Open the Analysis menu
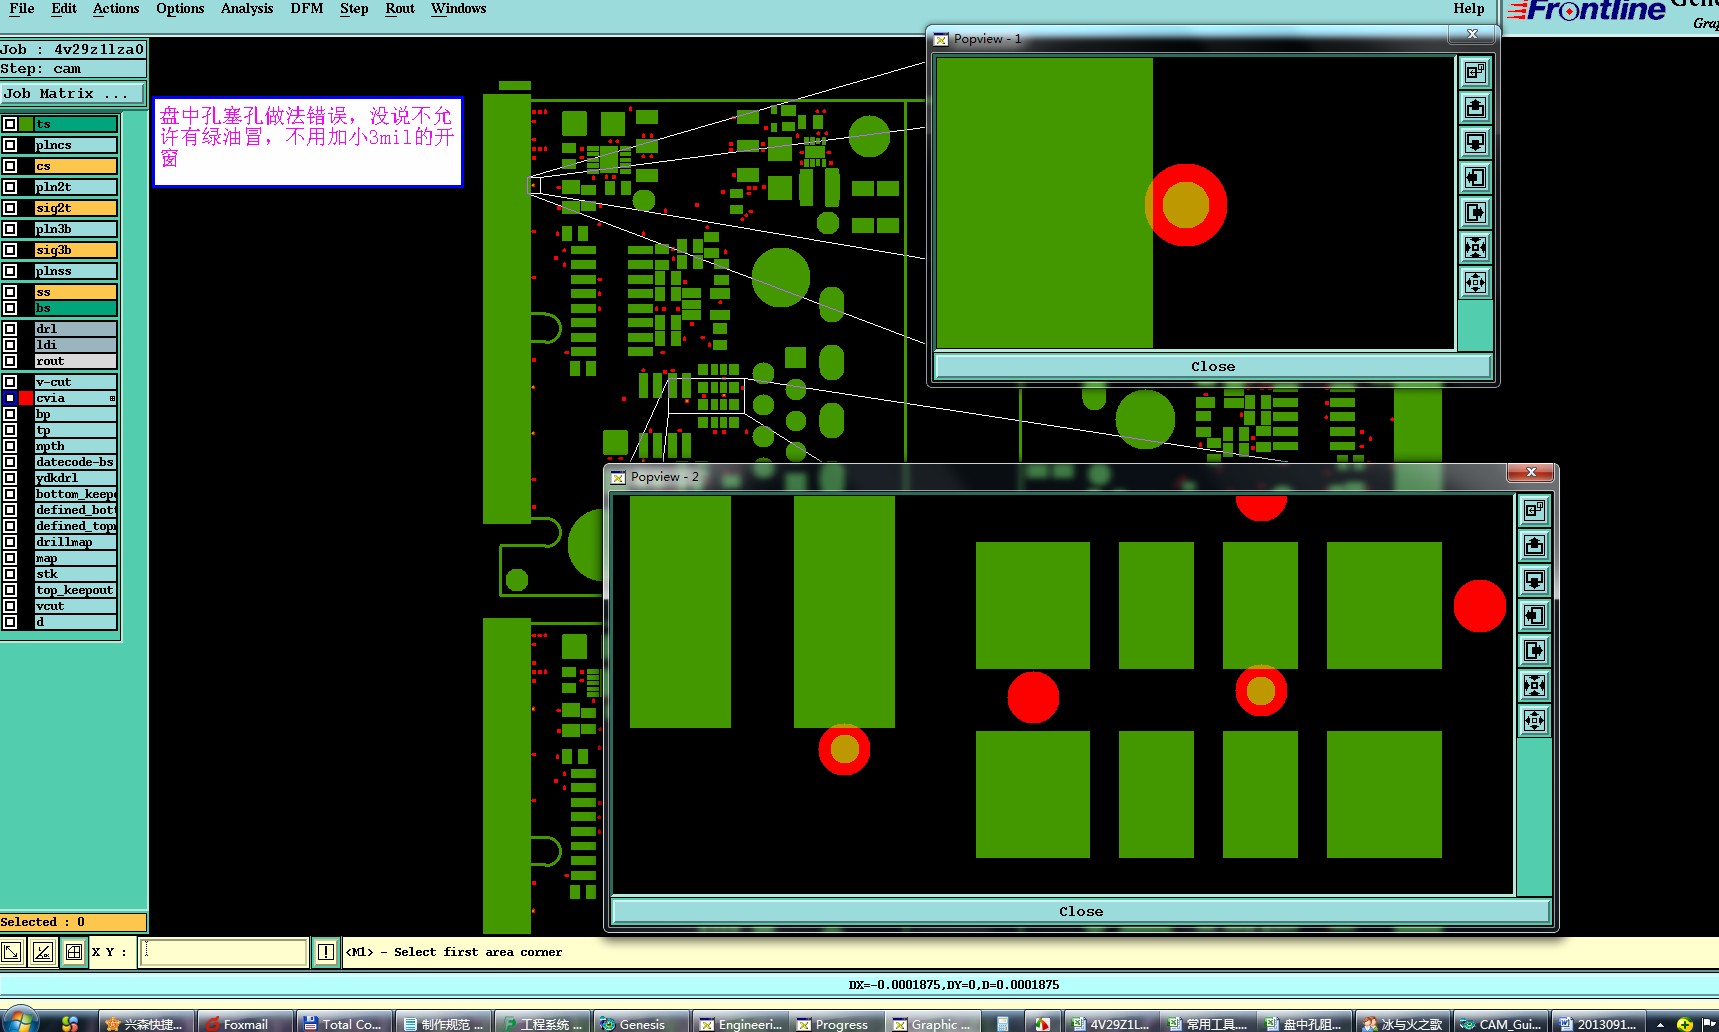The width and height of the screenshot is (1719, 1032). point(247,9)
